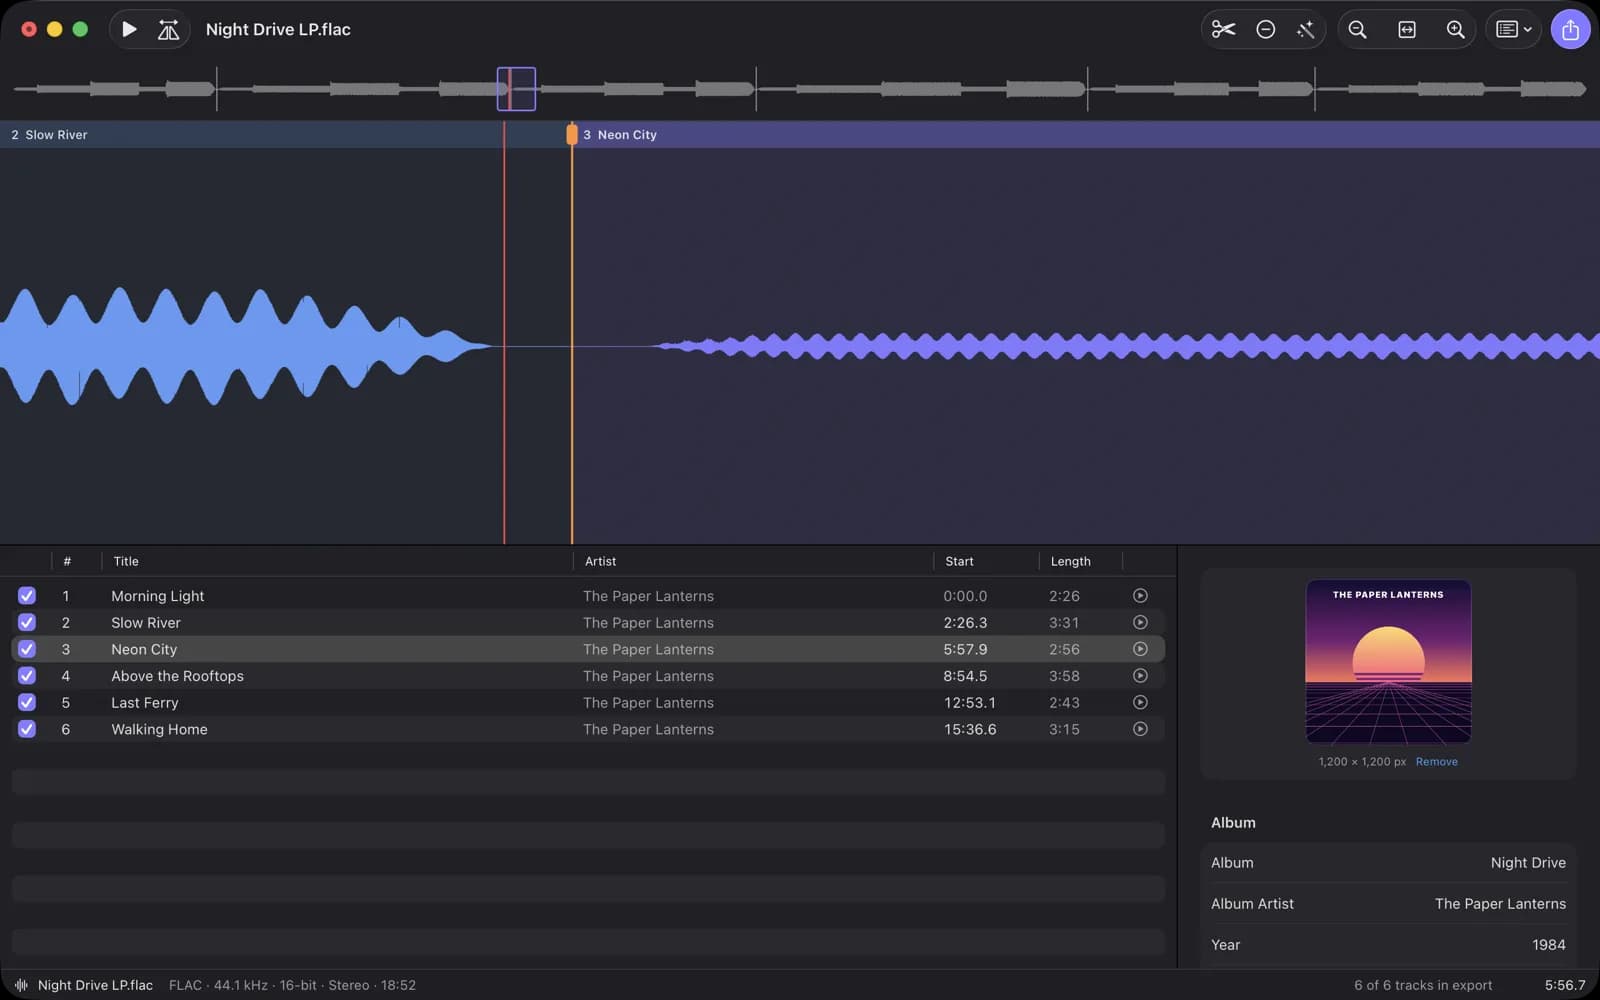1600x1000 pixels.
Task: Uncheck Slow River from export
Action: point(27,622)
